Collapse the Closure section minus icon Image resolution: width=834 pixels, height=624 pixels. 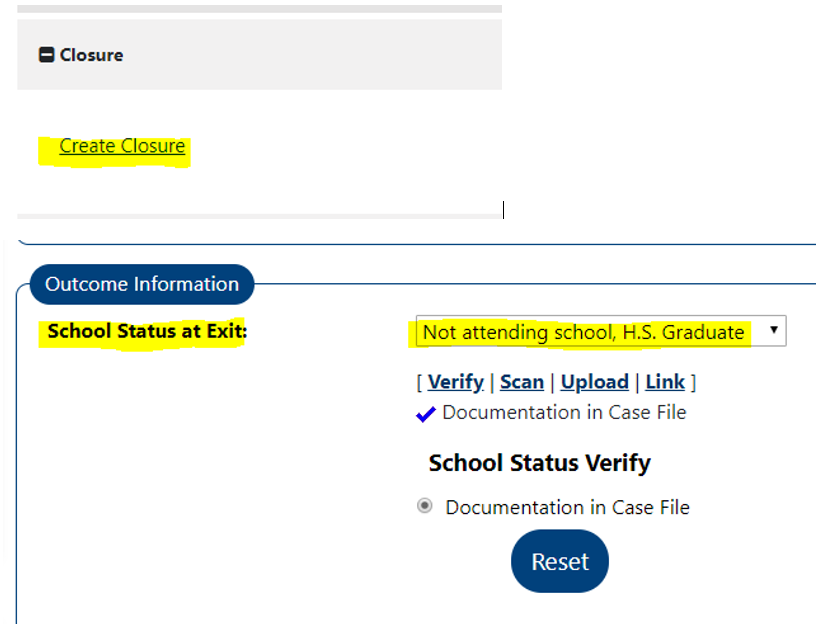[46, 55]
